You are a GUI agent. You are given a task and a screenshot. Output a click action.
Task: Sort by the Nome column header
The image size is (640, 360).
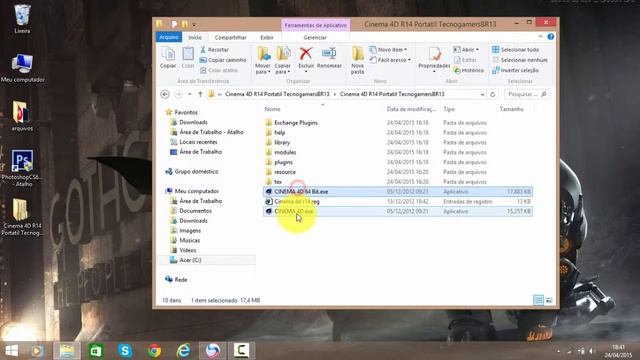(272, 109)
